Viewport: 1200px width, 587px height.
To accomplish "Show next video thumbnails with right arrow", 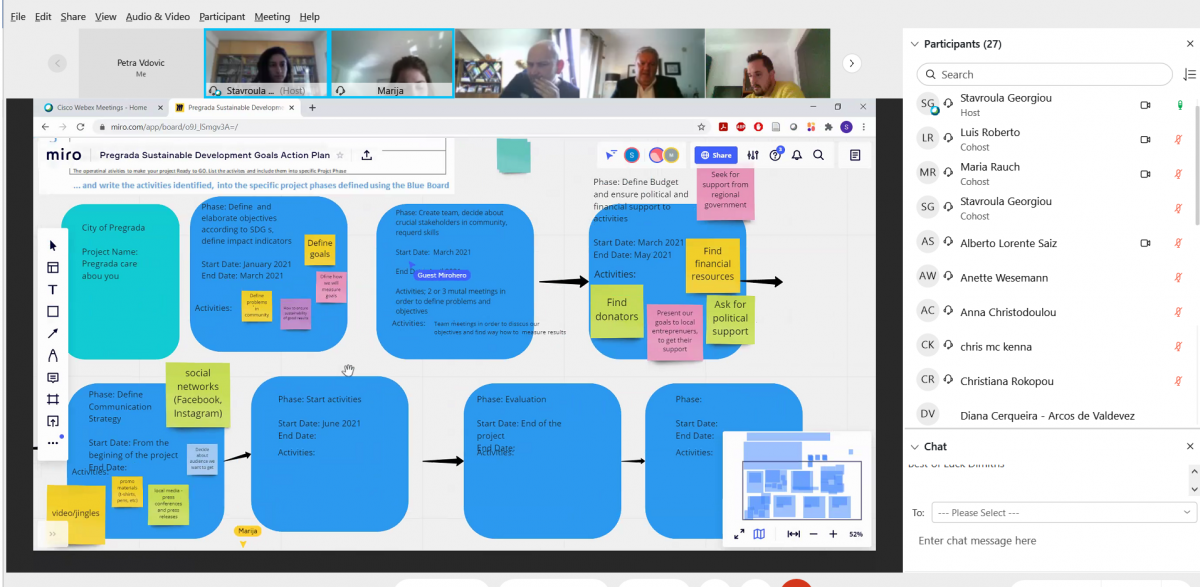I will (x=852, y=63).
